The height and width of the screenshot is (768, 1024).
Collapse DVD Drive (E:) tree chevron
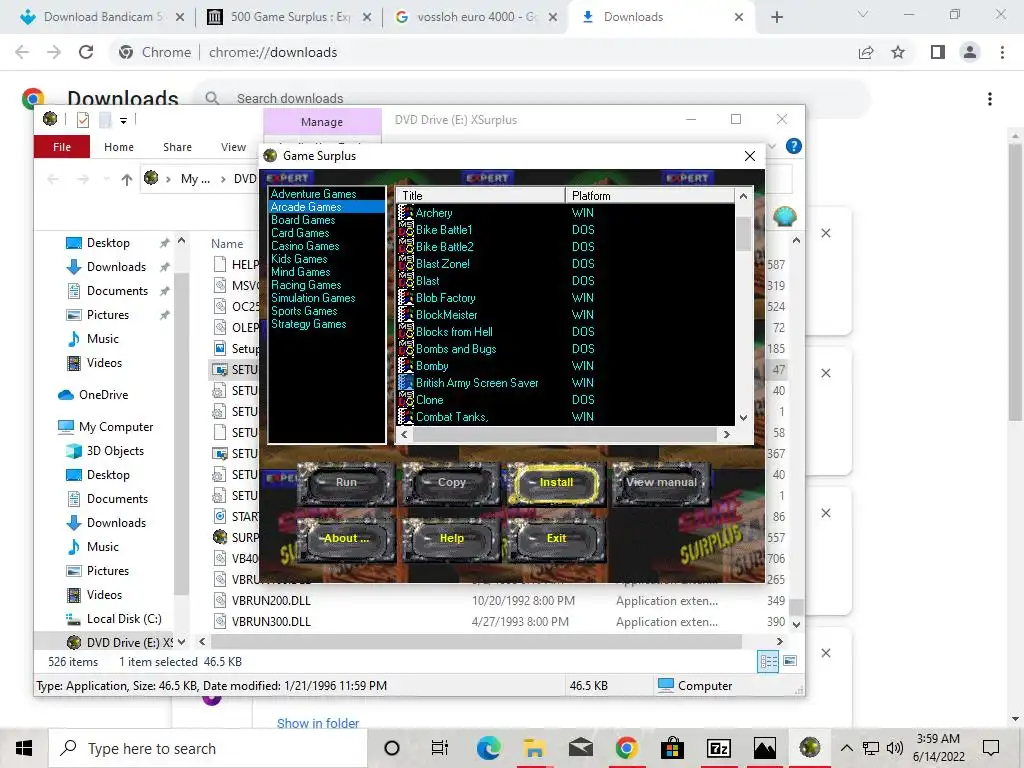(x=182, y=643)
